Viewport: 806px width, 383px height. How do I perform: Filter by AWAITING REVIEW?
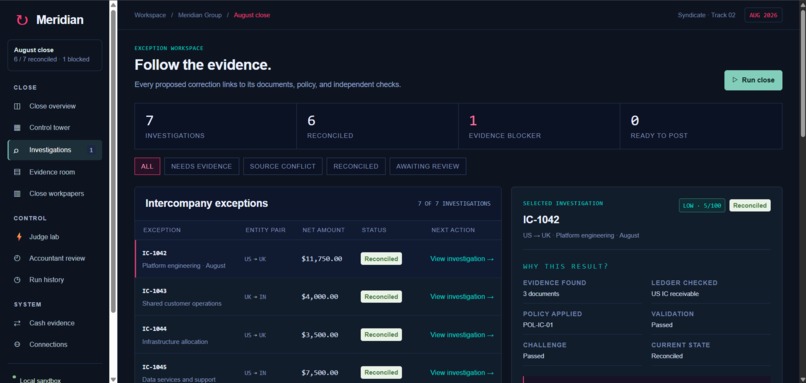(x=428, y=167)
